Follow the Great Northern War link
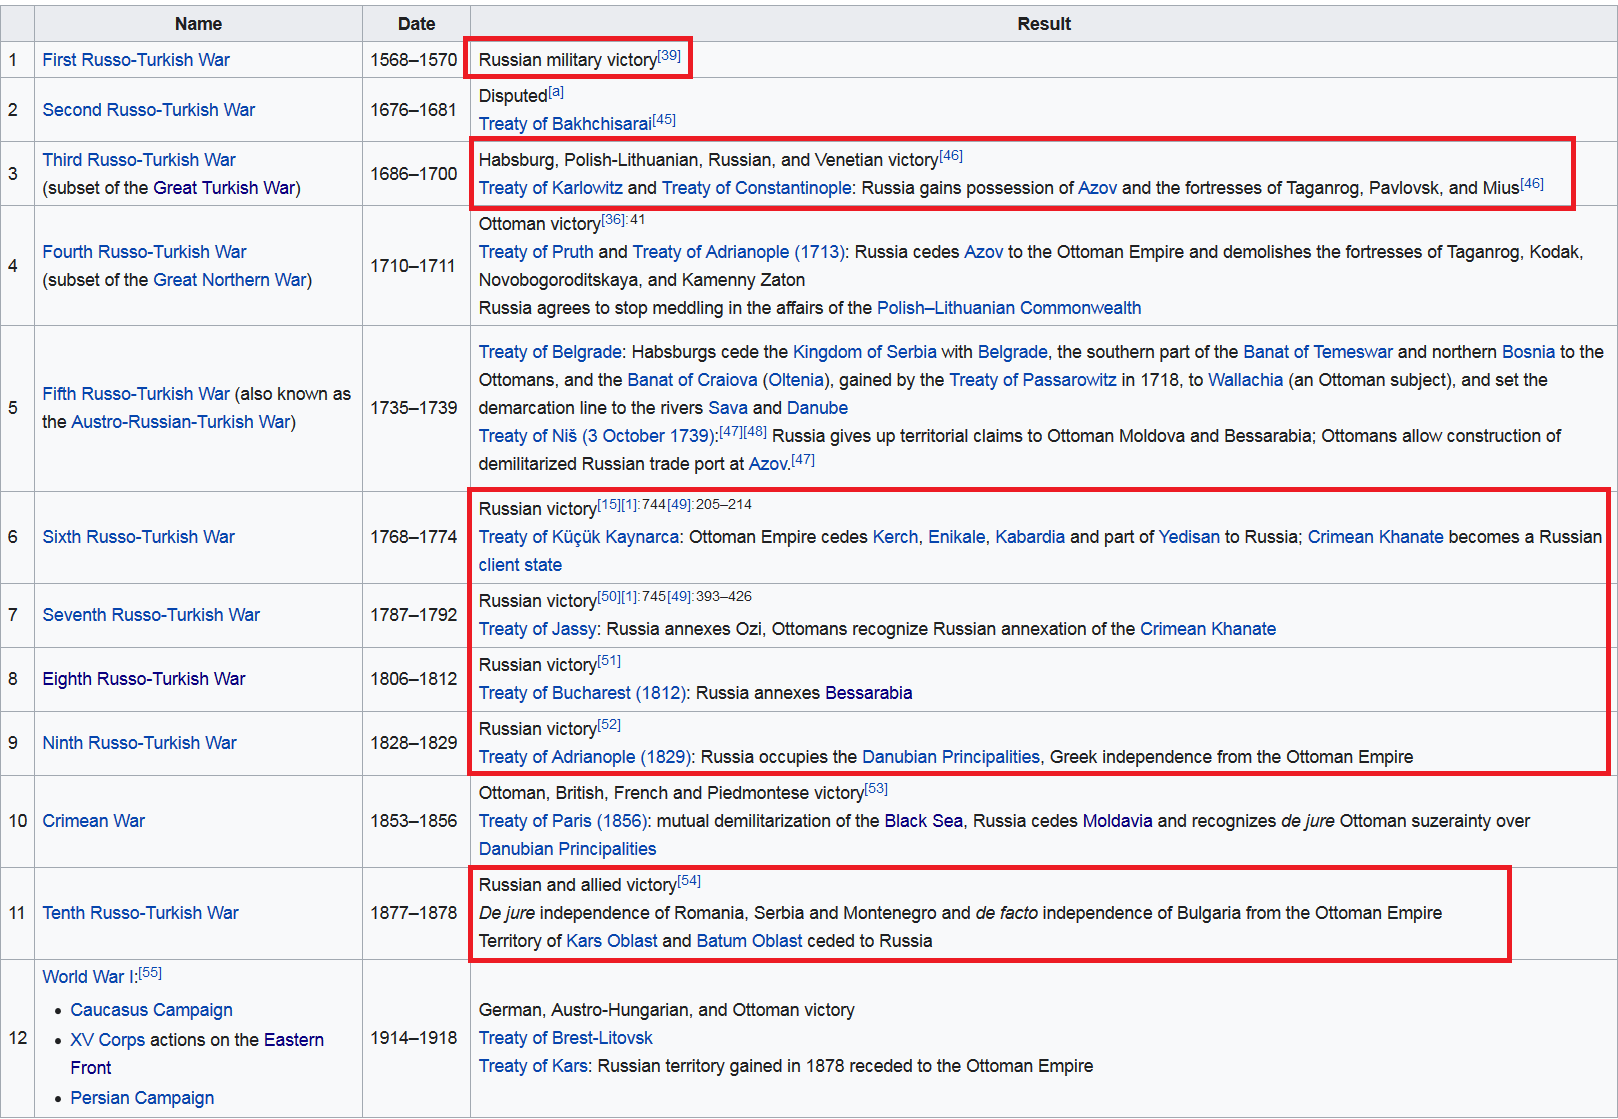 (x=230, y=280)
